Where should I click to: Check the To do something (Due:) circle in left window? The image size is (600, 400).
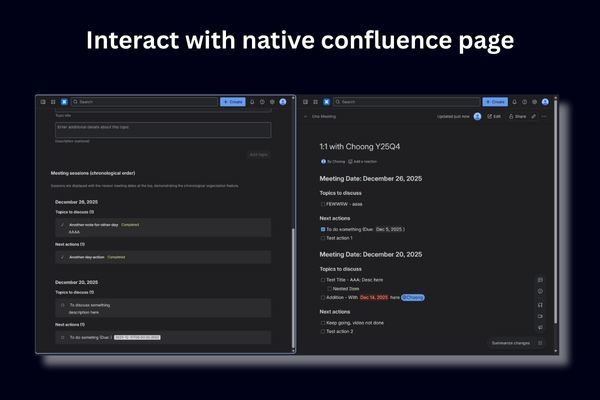tap(63, 338)
